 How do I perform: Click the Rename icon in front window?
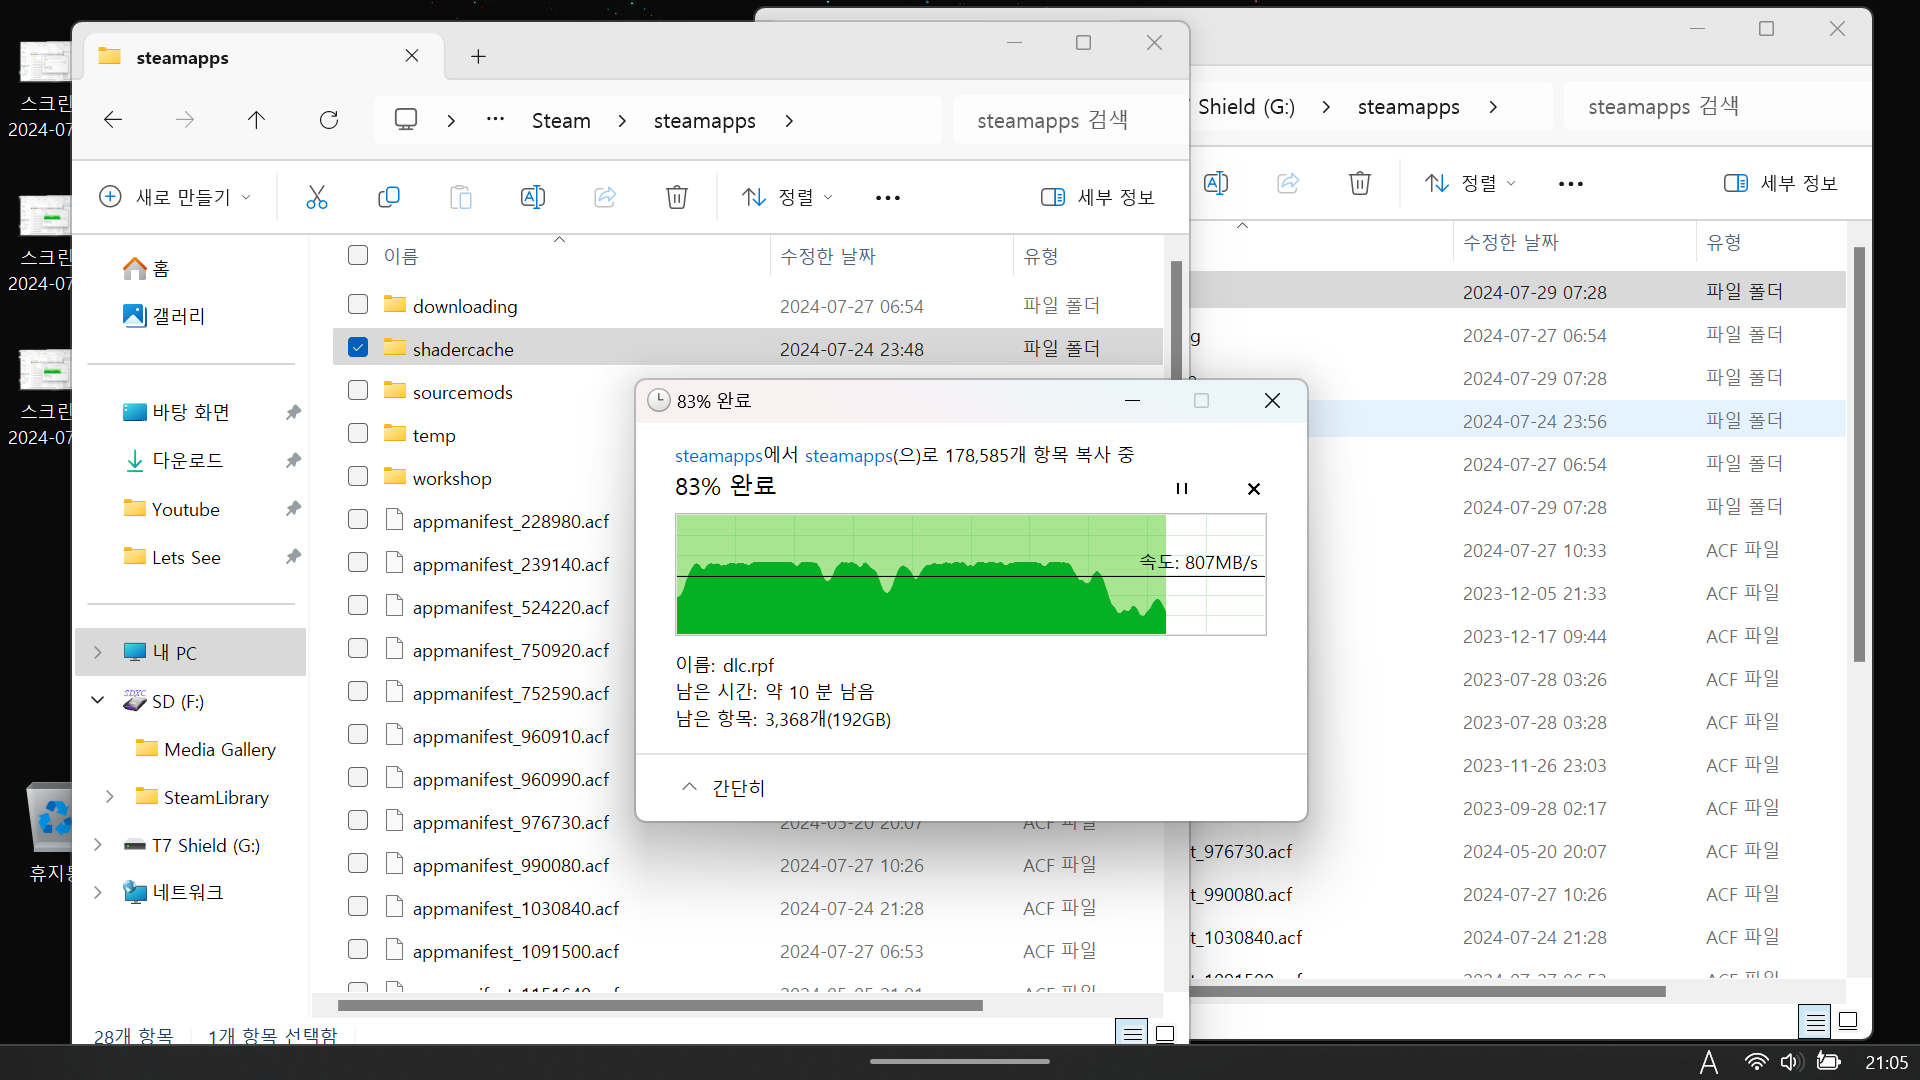click(532, 197)
